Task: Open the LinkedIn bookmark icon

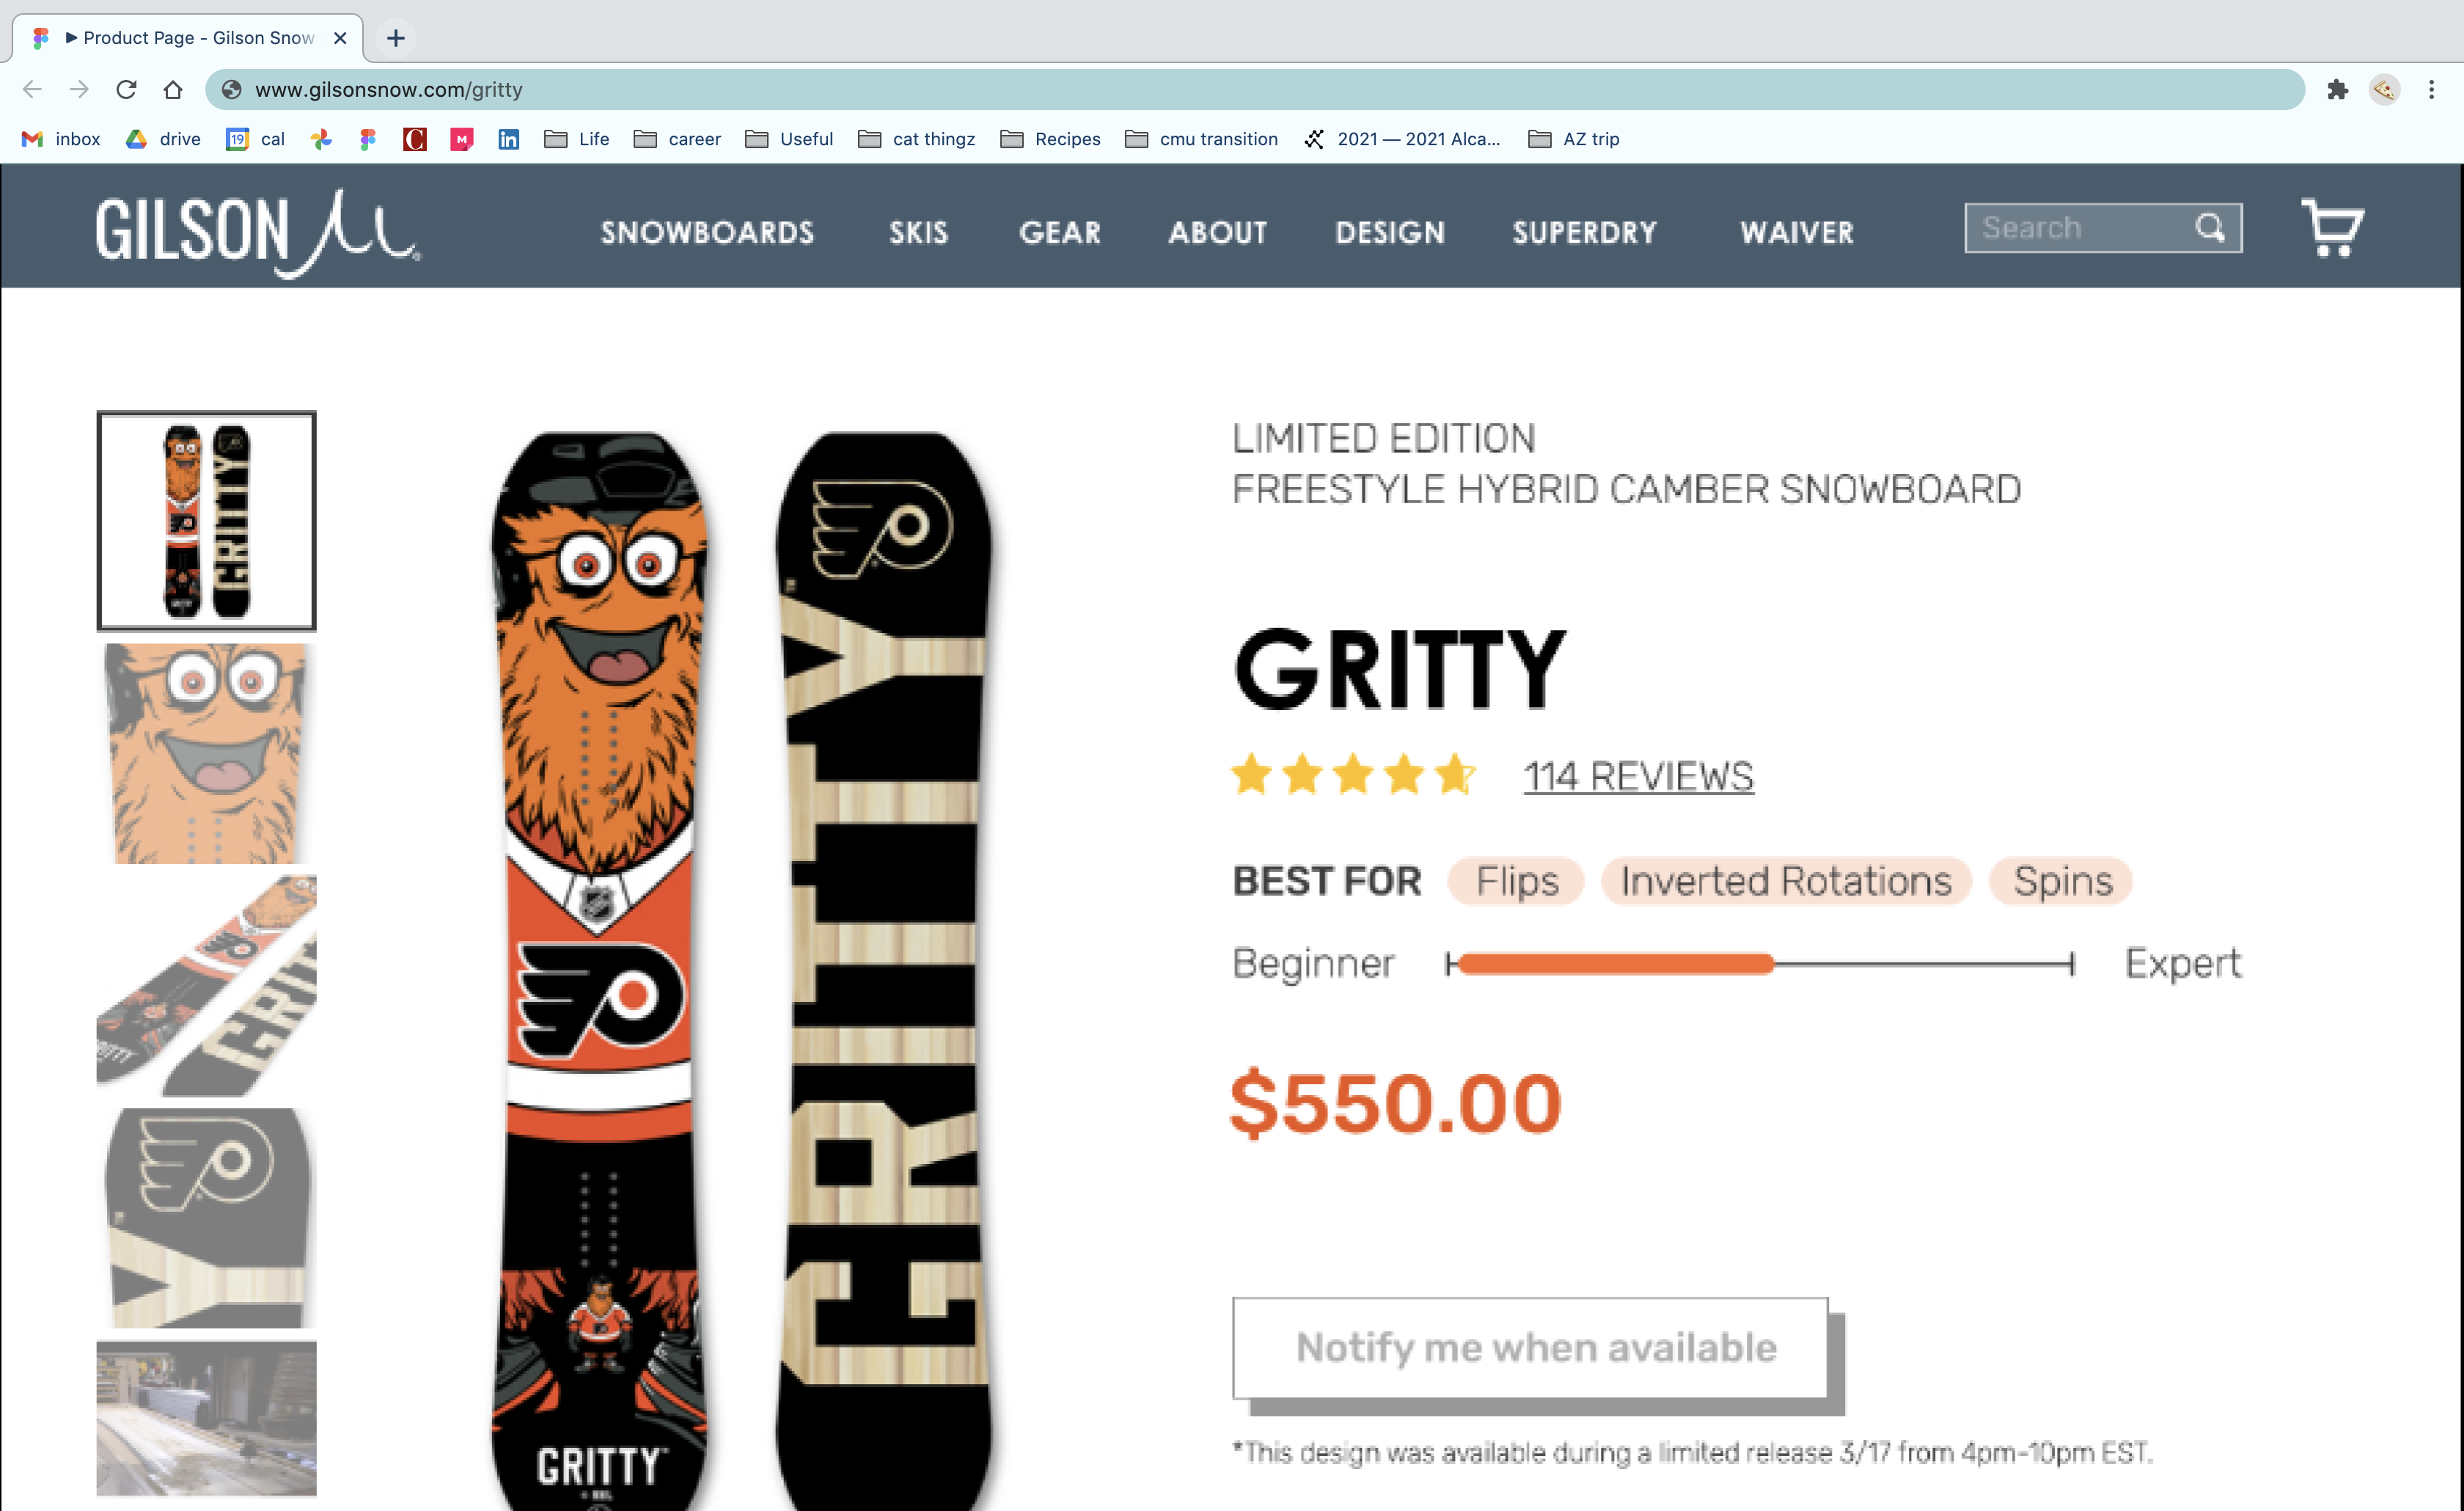Action: point(508,139)
